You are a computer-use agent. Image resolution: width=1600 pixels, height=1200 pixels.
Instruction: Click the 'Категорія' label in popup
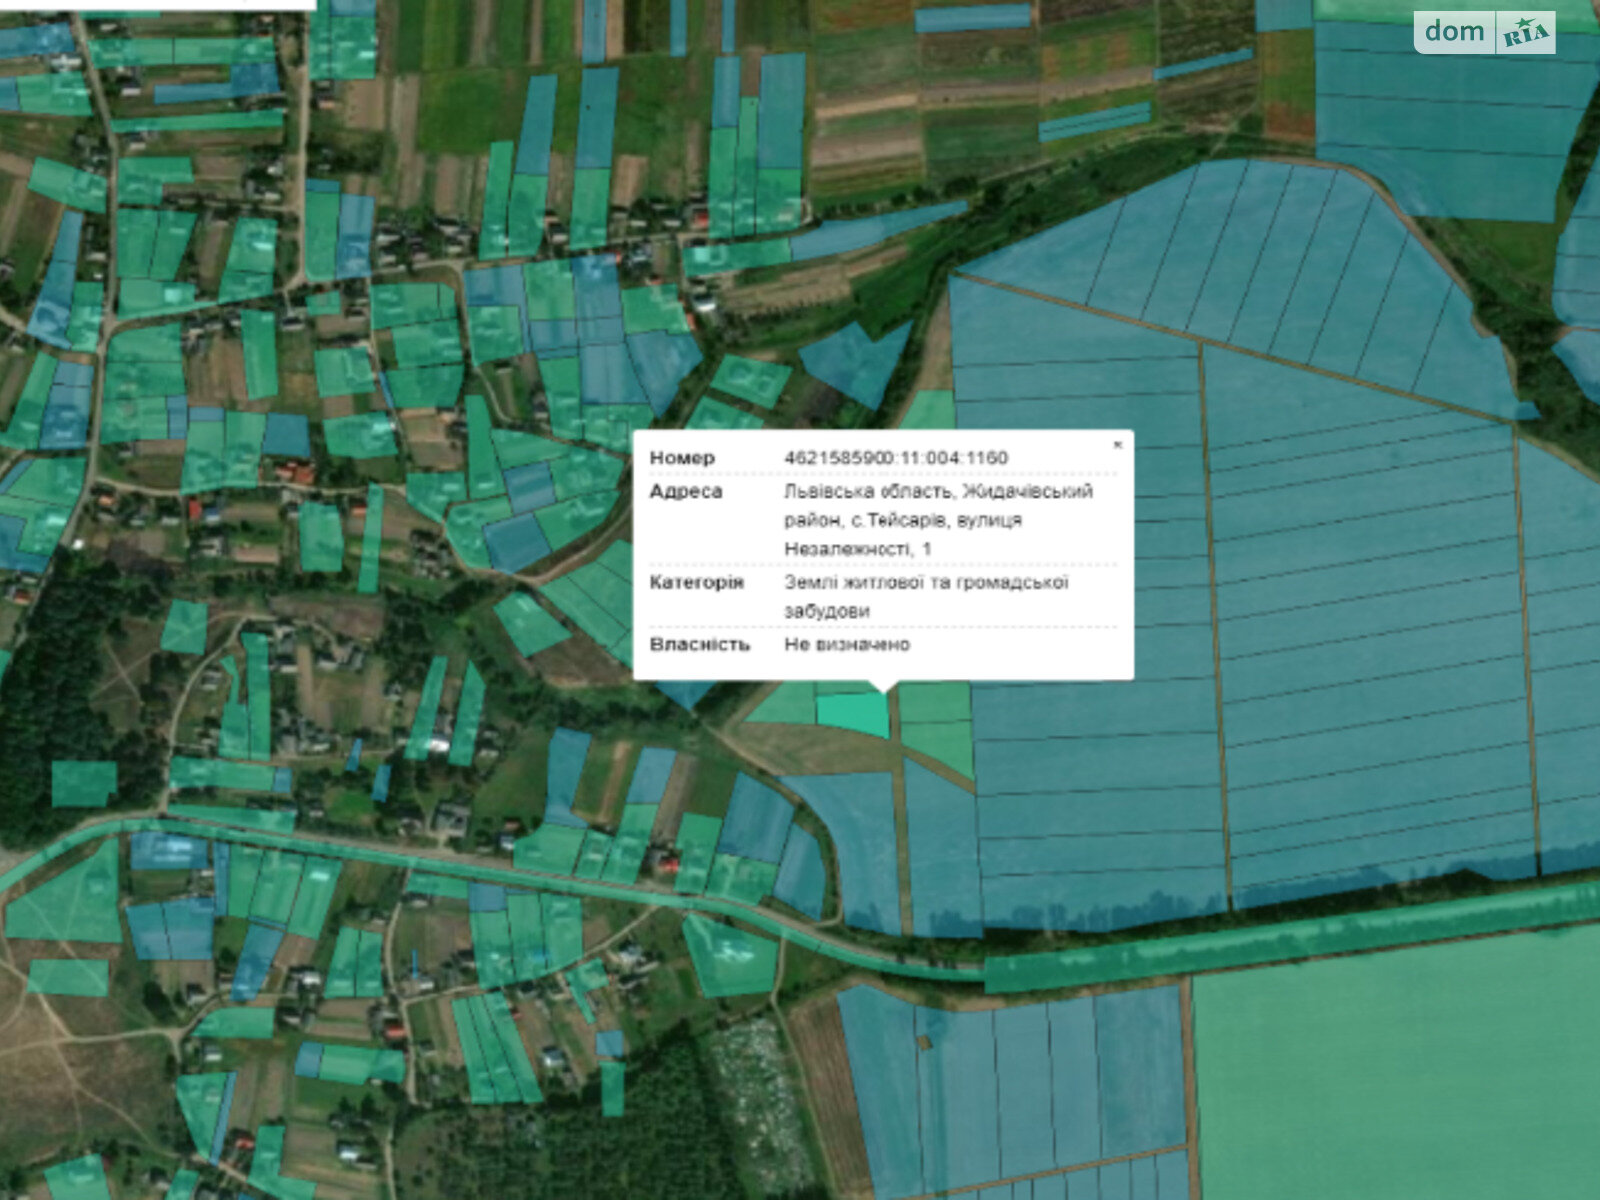[x=696, y=583]
